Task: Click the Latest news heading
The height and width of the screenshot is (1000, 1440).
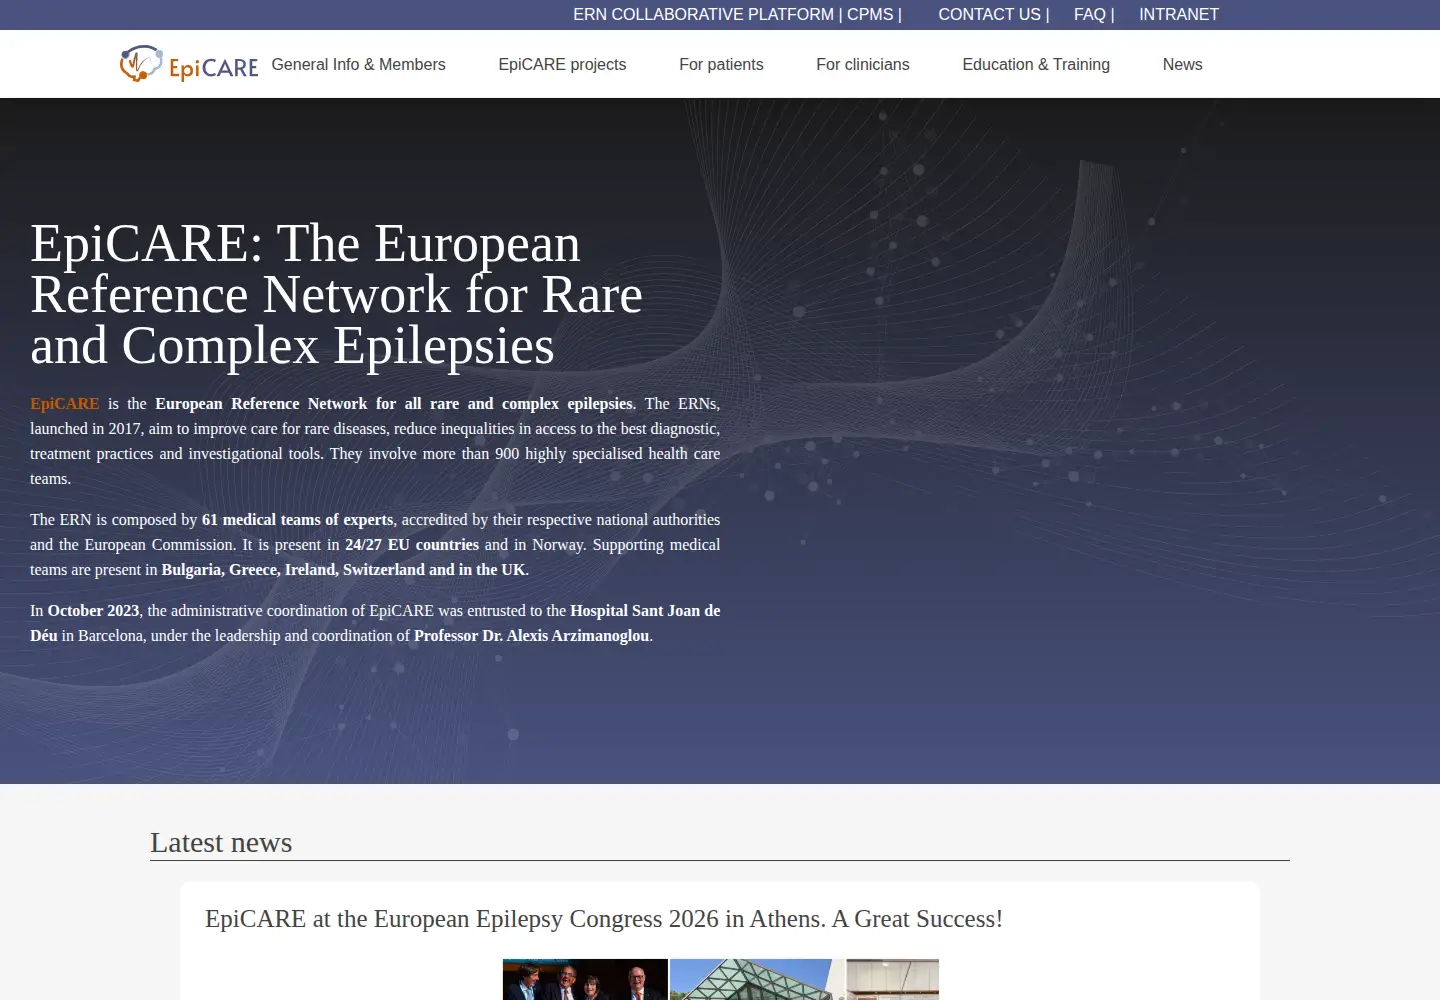Action: pos(221,843)
